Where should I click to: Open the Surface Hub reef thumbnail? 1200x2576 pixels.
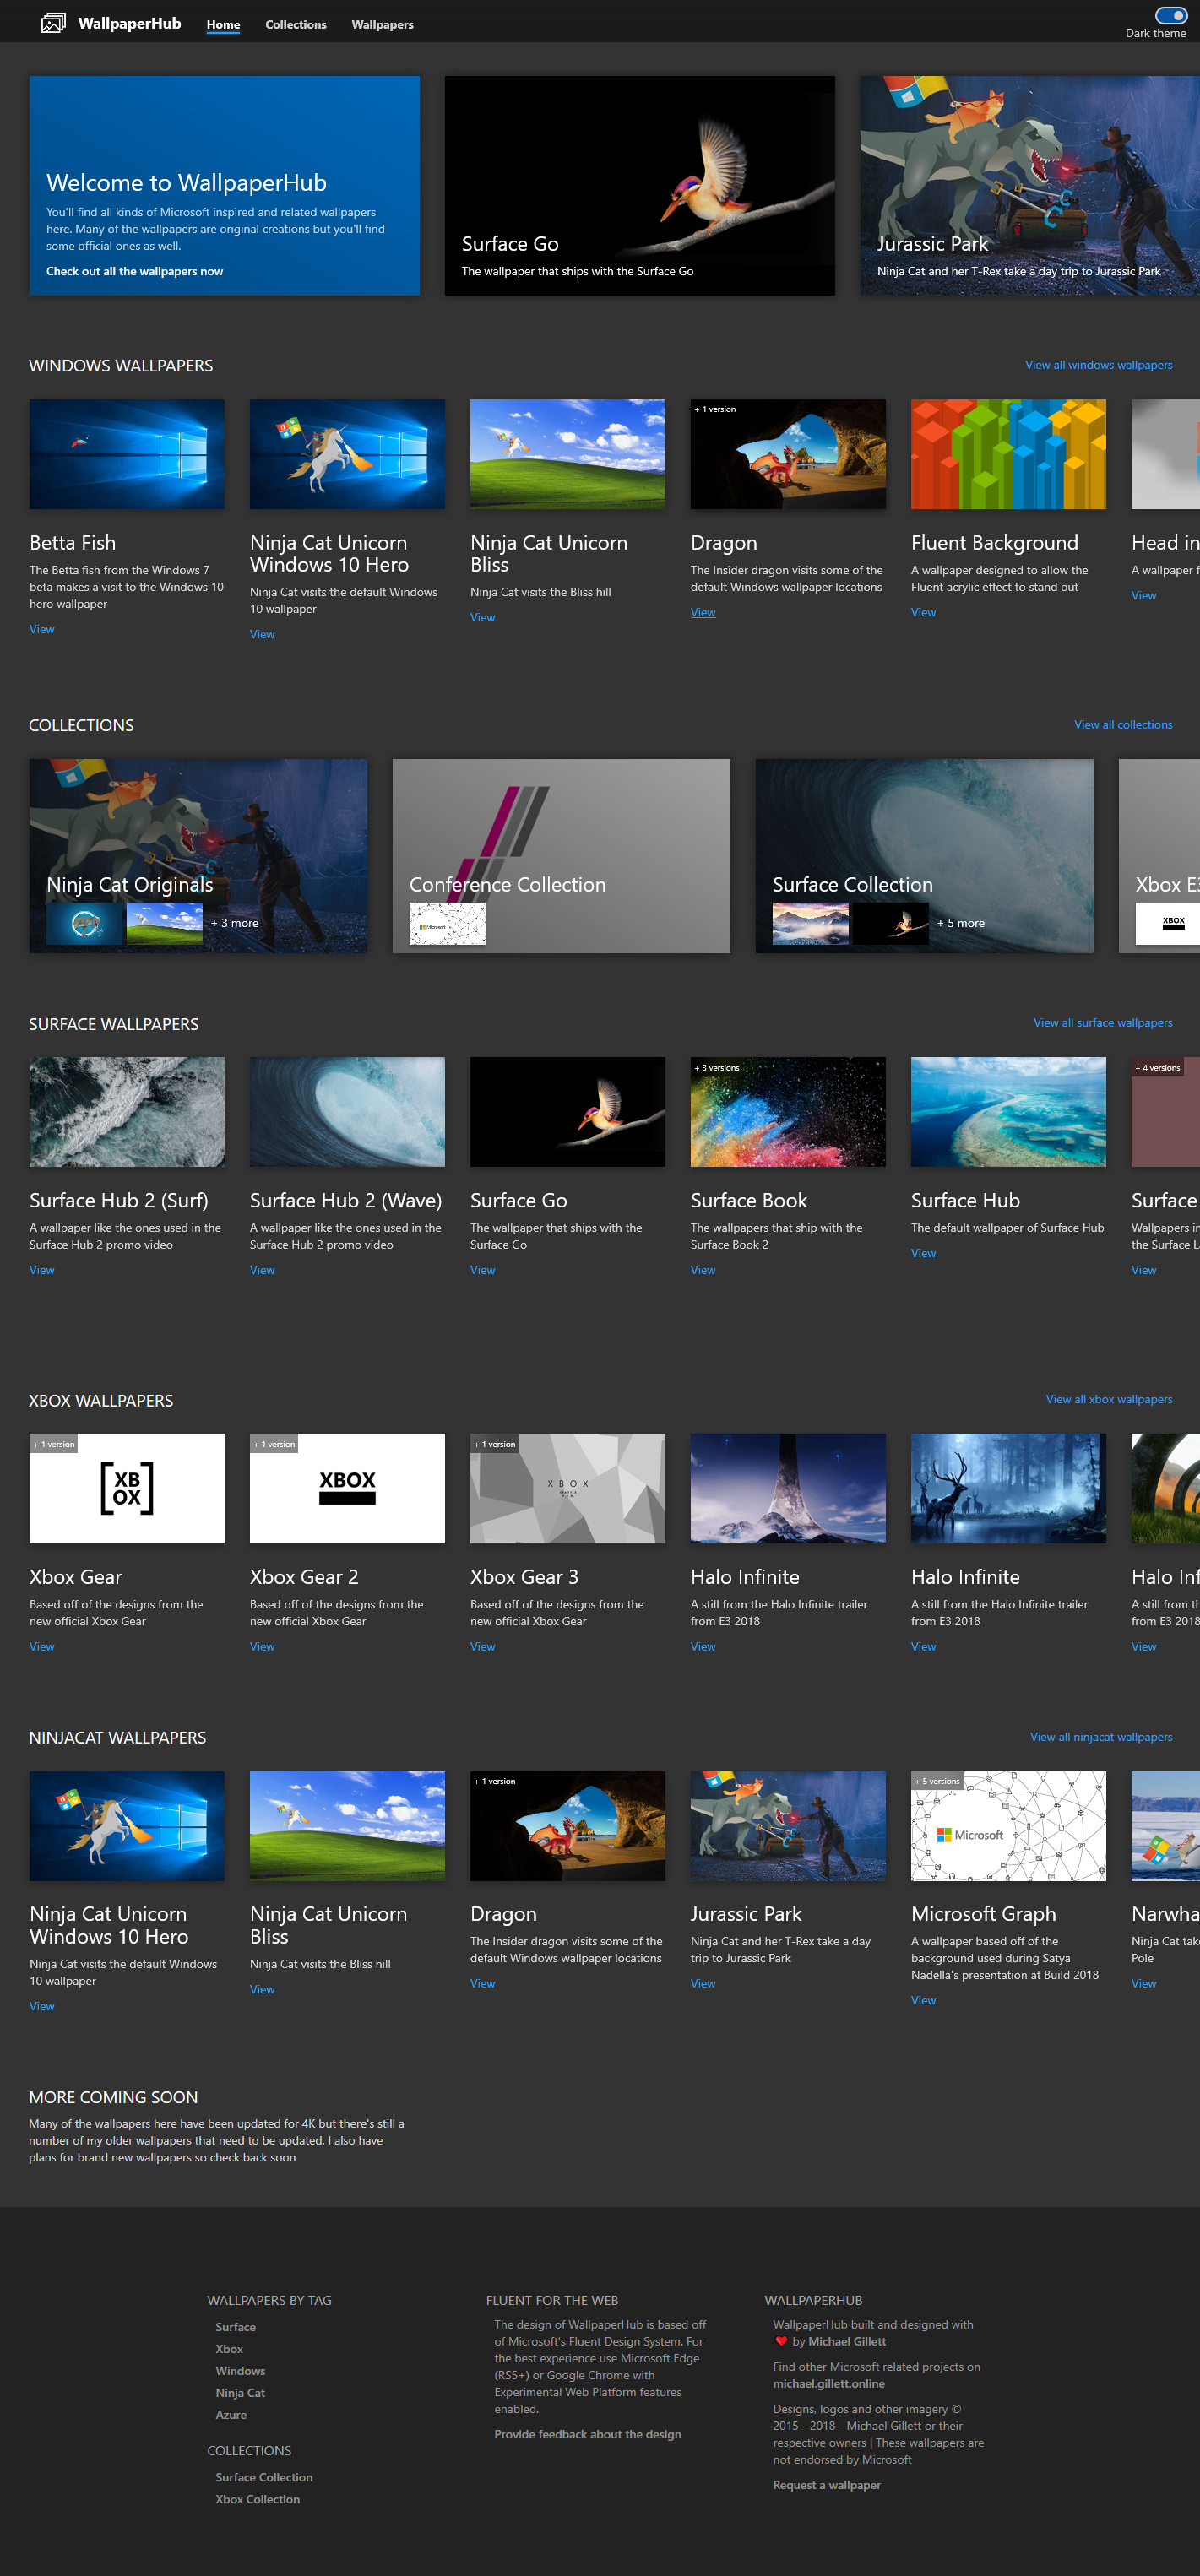[1008, 1112]
